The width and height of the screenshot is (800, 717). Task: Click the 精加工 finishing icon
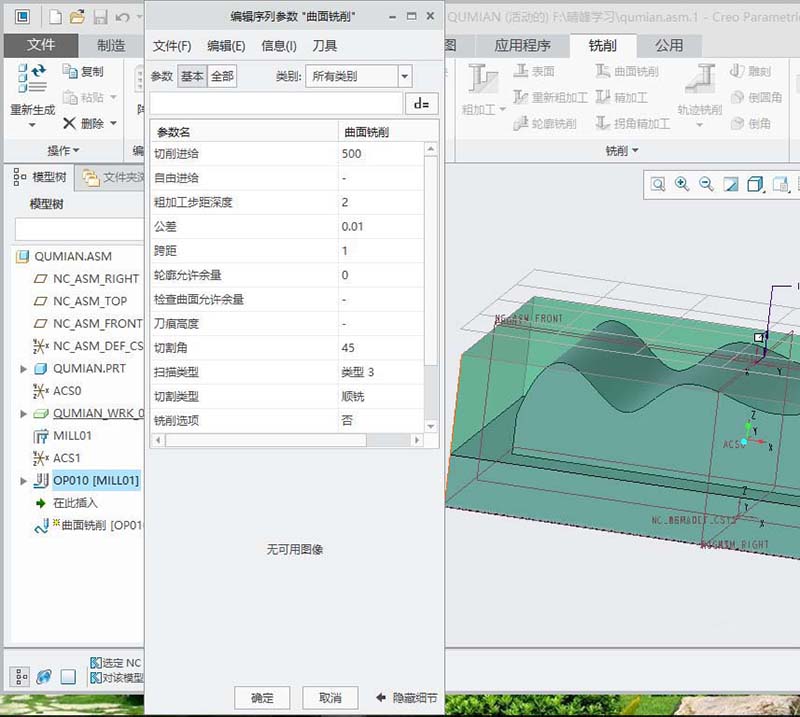[603, 97]
